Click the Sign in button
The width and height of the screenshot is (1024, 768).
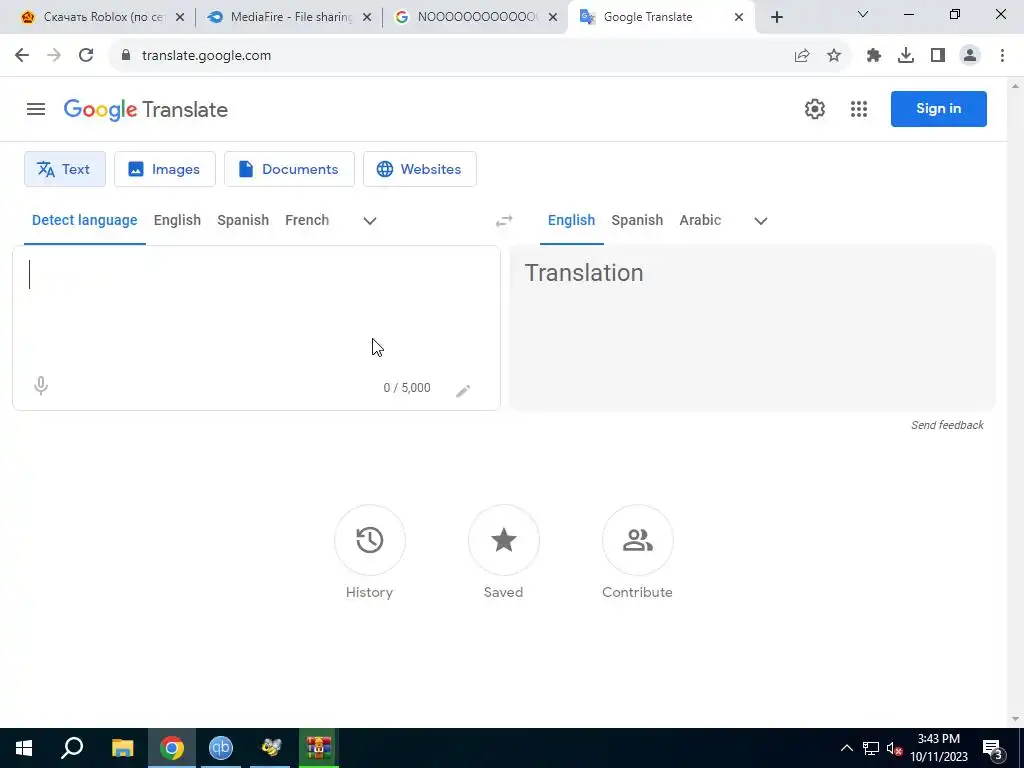tap(938, 109)
